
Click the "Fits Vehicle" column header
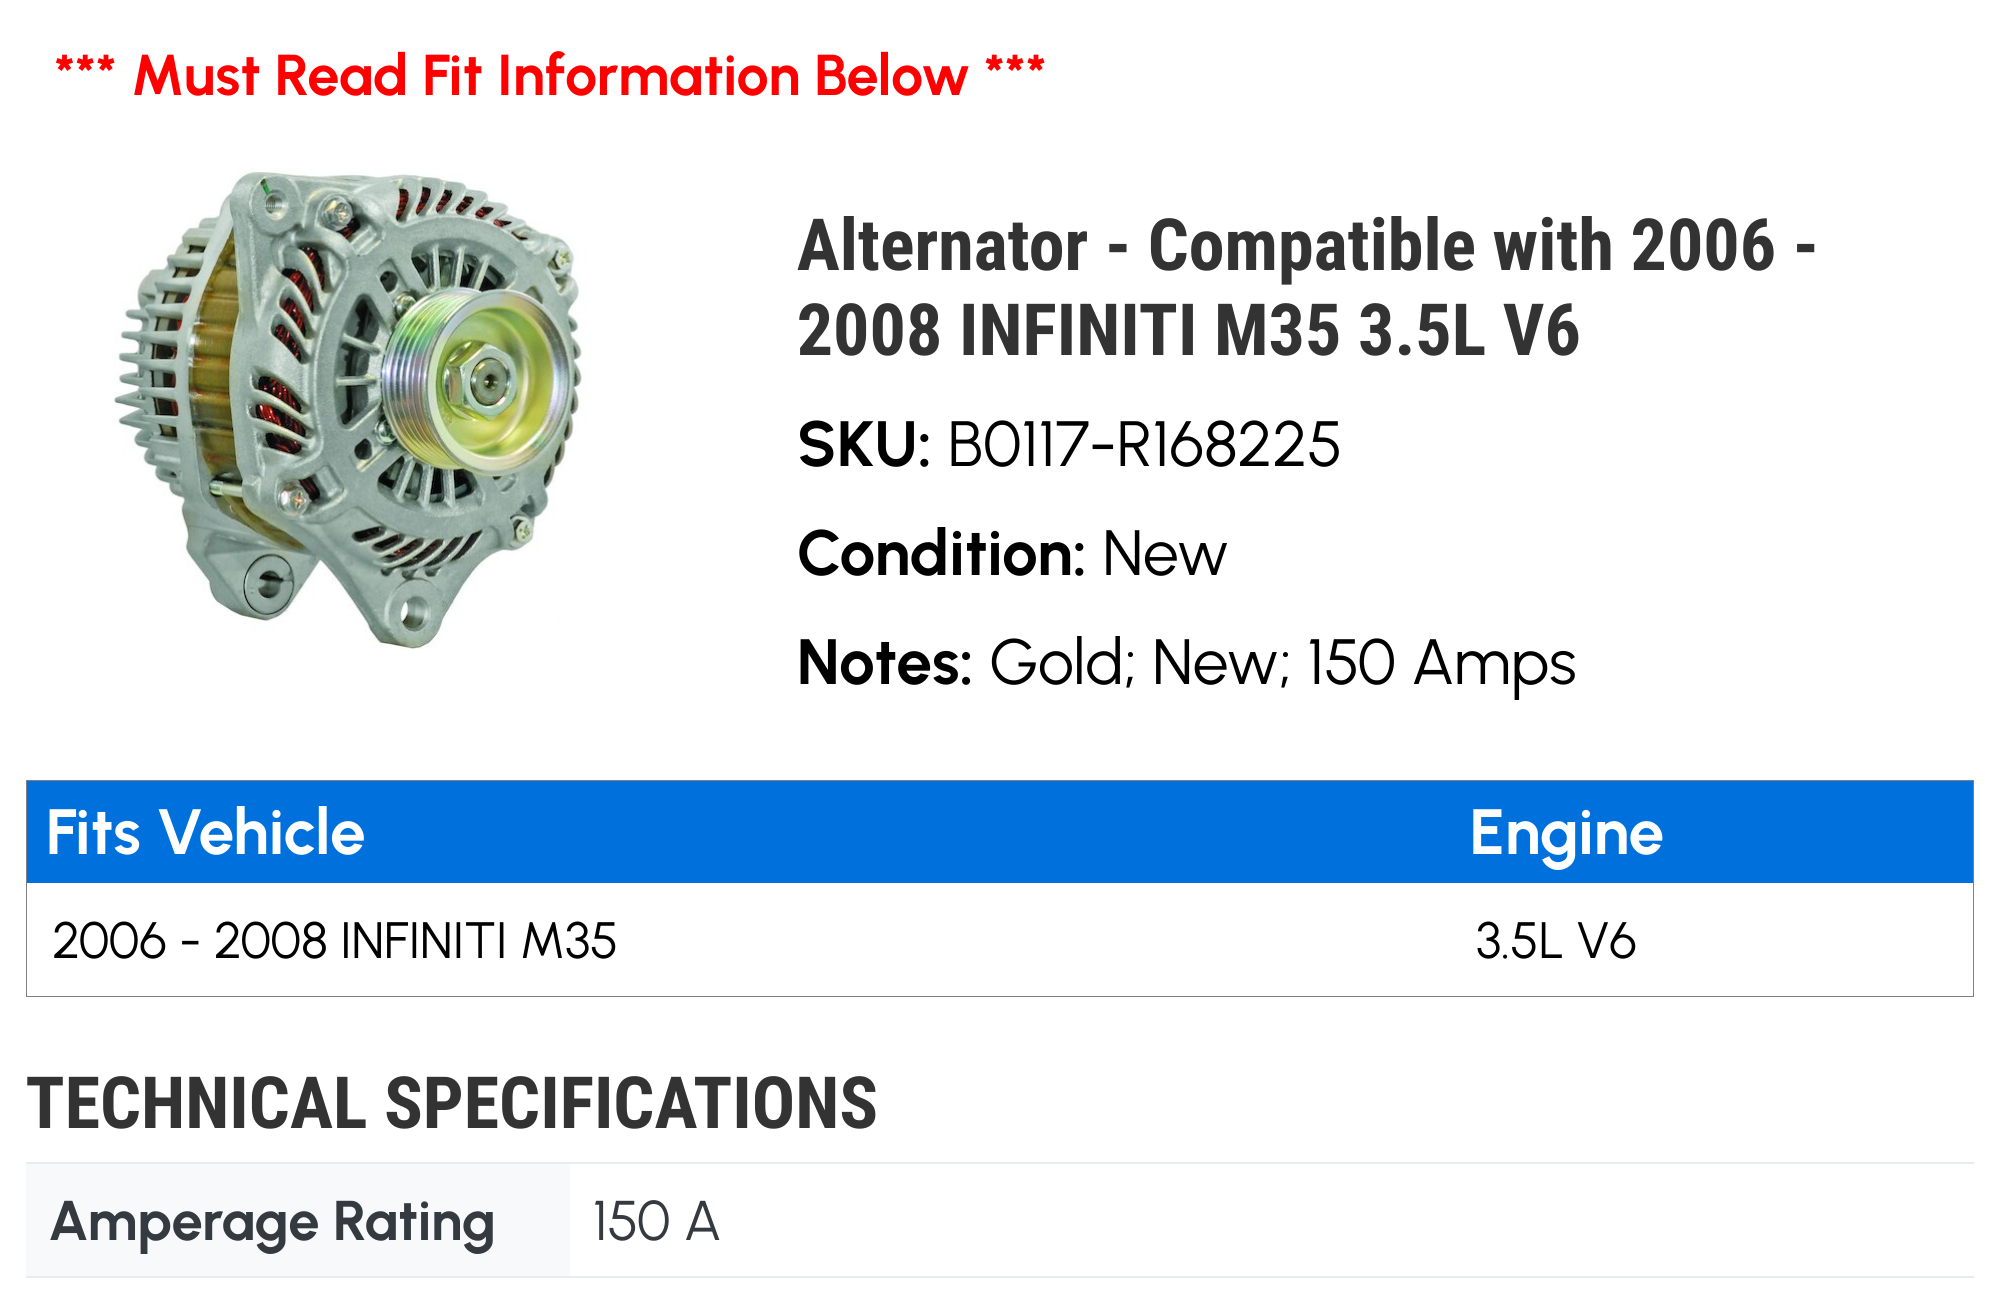point(206,832)
